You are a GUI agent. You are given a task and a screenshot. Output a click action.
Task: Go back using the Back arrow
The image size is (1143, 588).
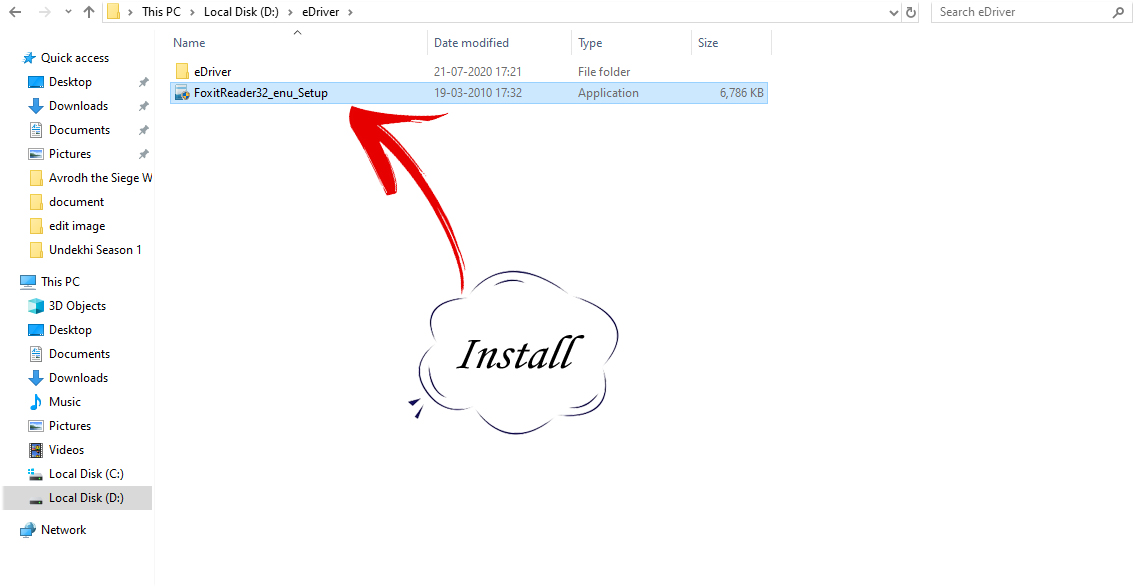[15, 12]
